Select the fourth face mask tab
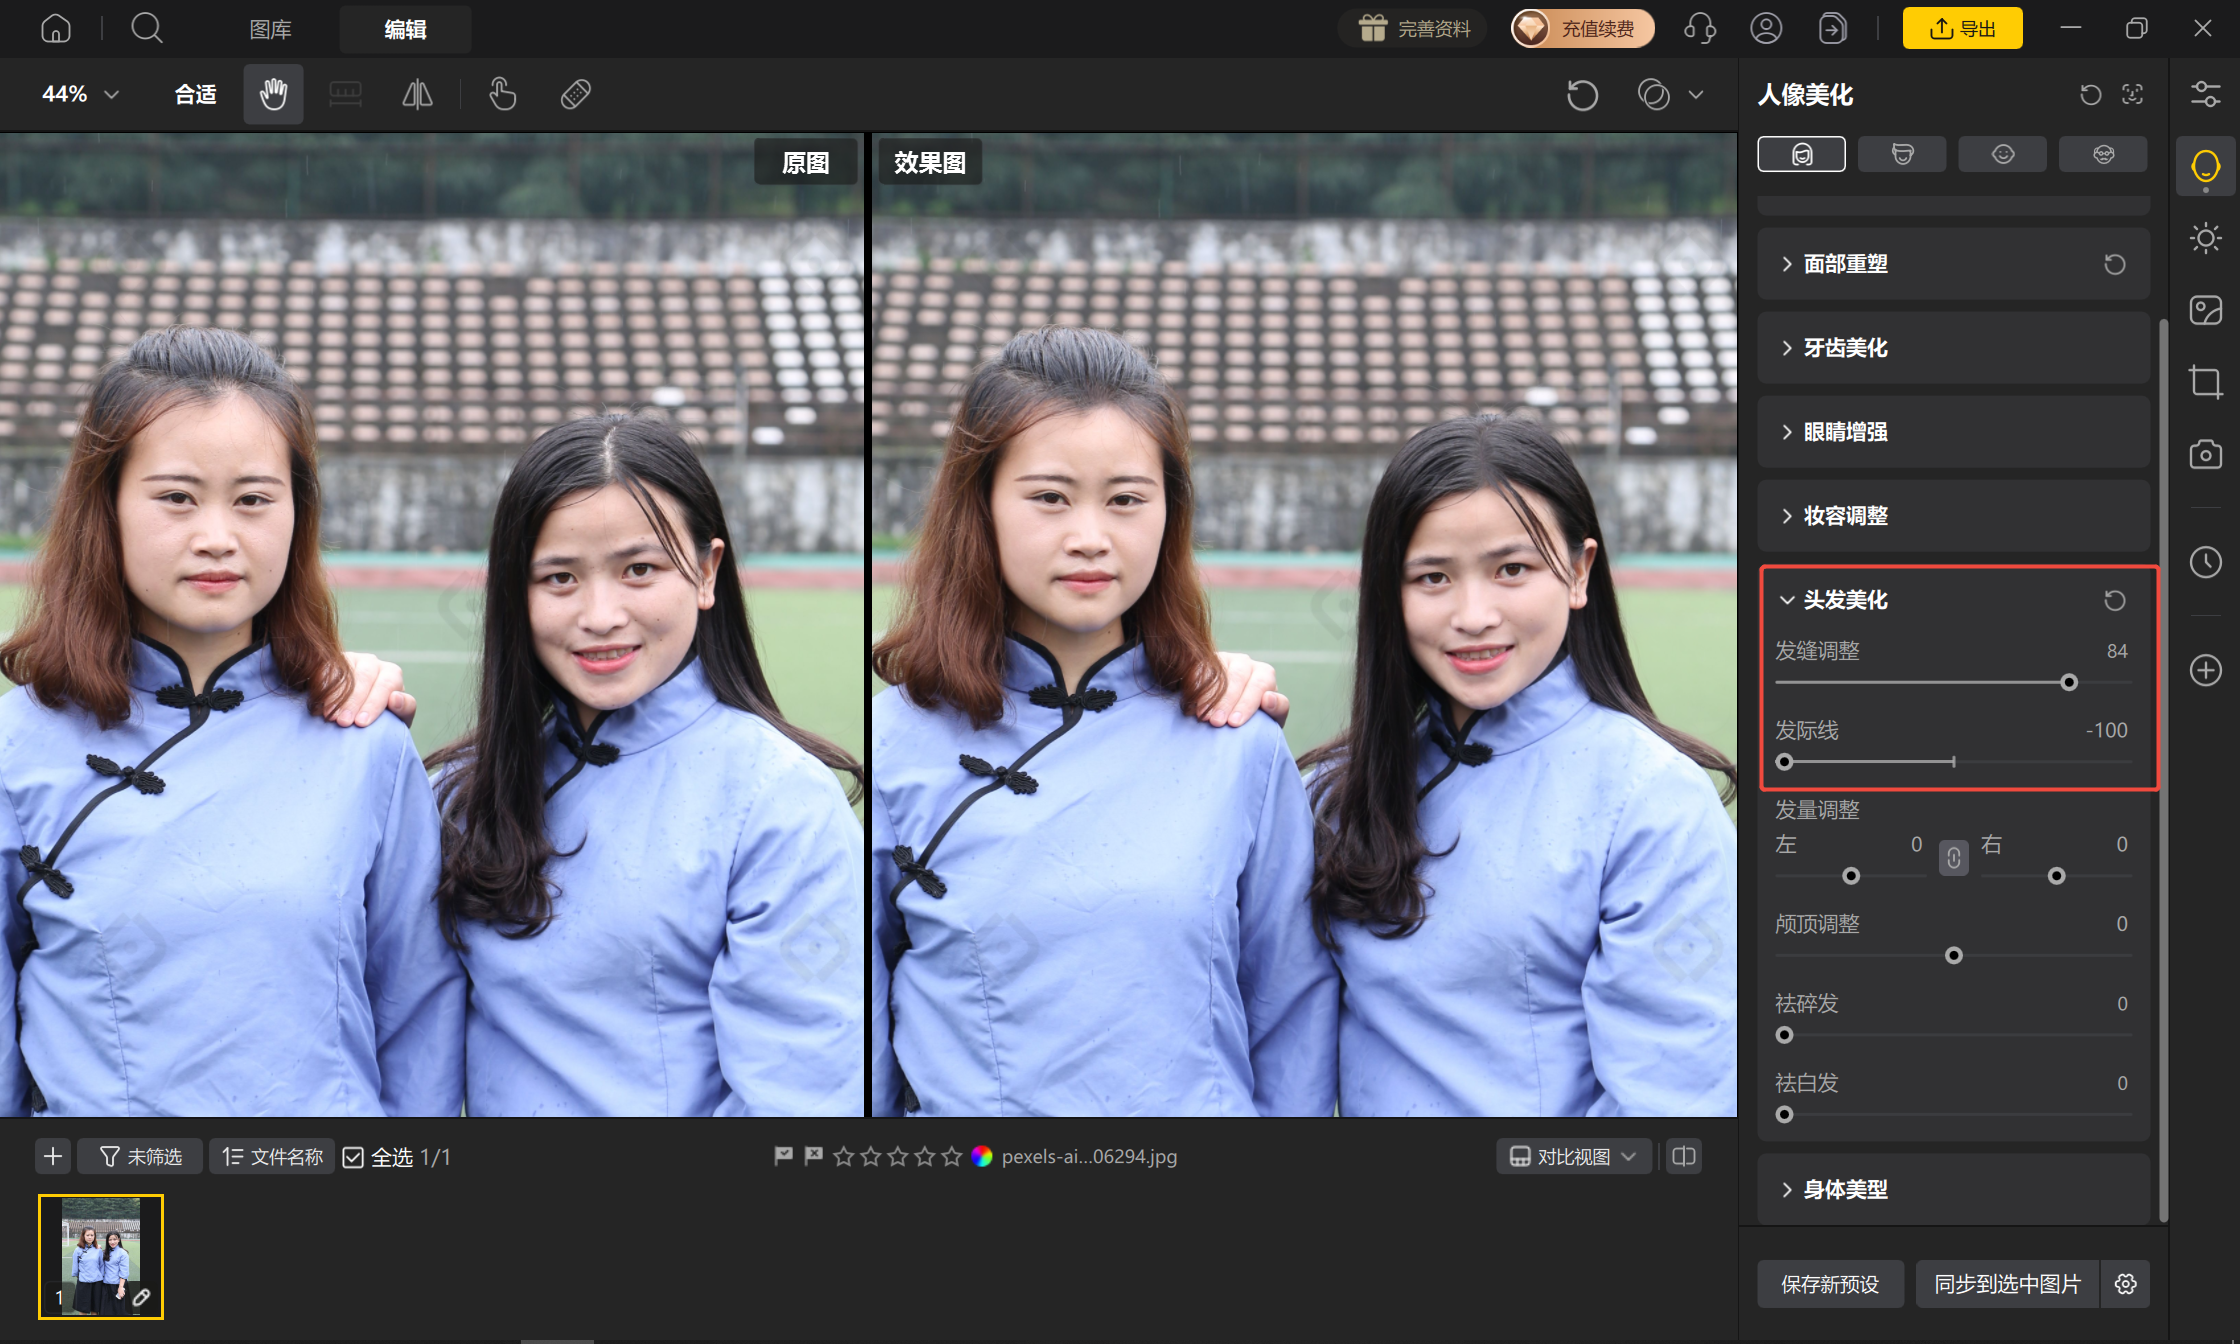Image resolution: width=2240 pixels, height=1344 pixels. [2103, 154]
